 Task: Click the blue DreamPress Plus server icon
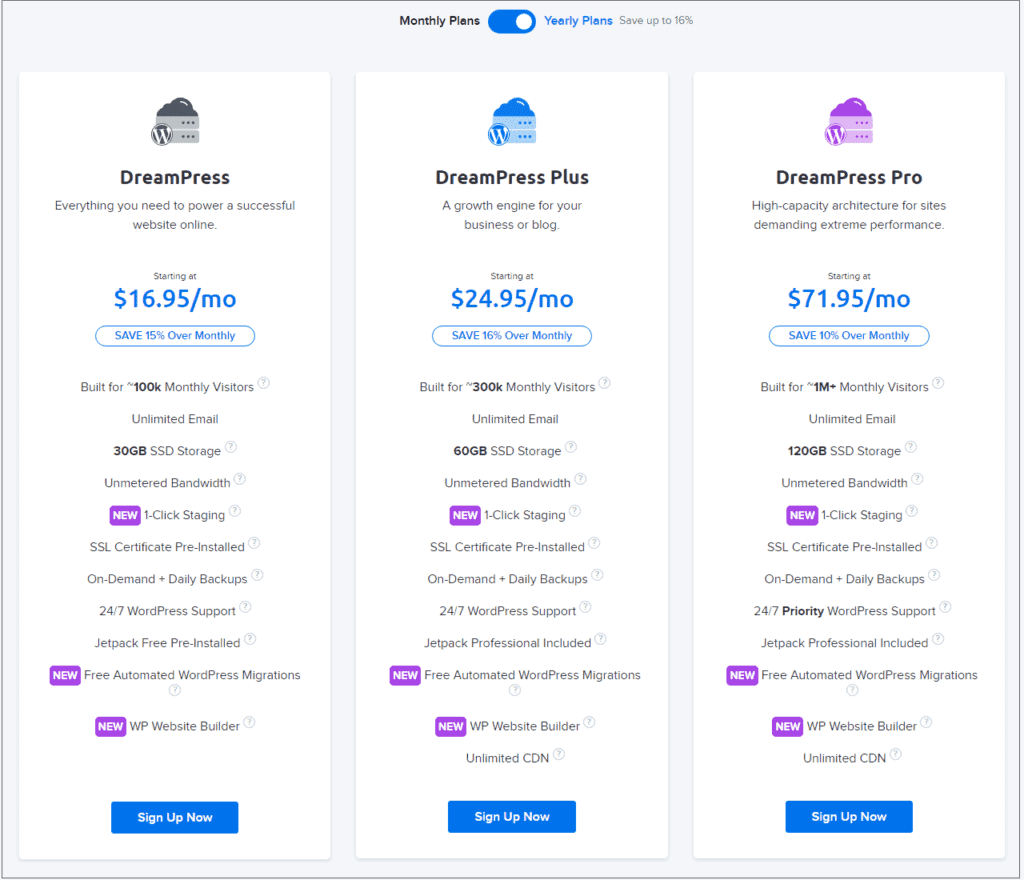[512, 121]
